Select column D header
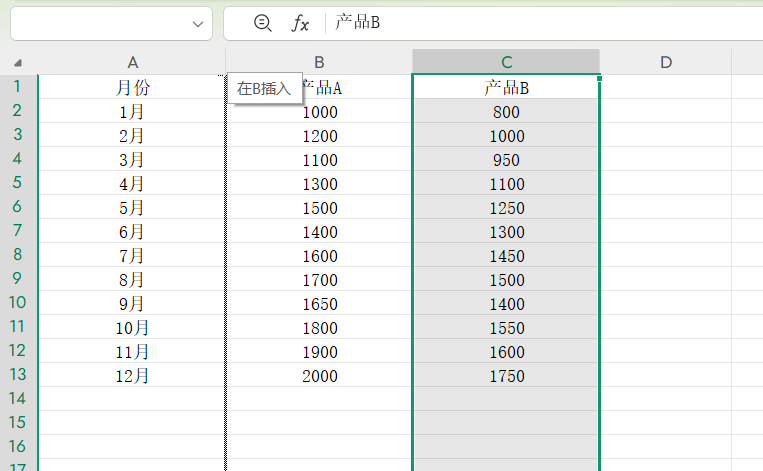Image resolution: width=763 pixels, height=471 pixels. click(666, 62)
